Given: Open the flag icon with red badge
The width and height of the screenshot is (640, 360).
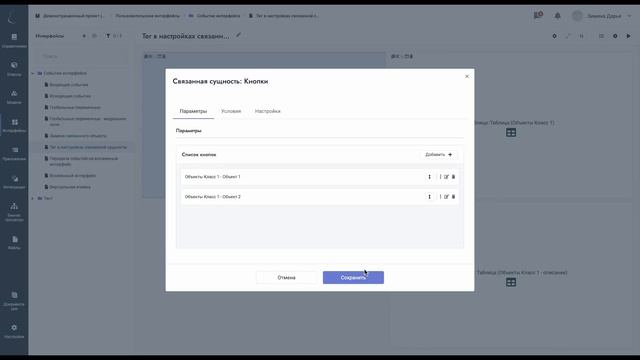Looking at the screenshot, I should [x=538, y=16].
